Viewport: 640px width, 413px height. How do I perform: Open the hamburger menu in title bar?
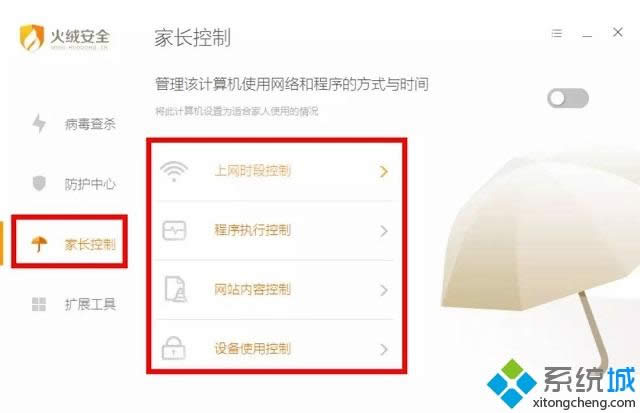(557, 33)
